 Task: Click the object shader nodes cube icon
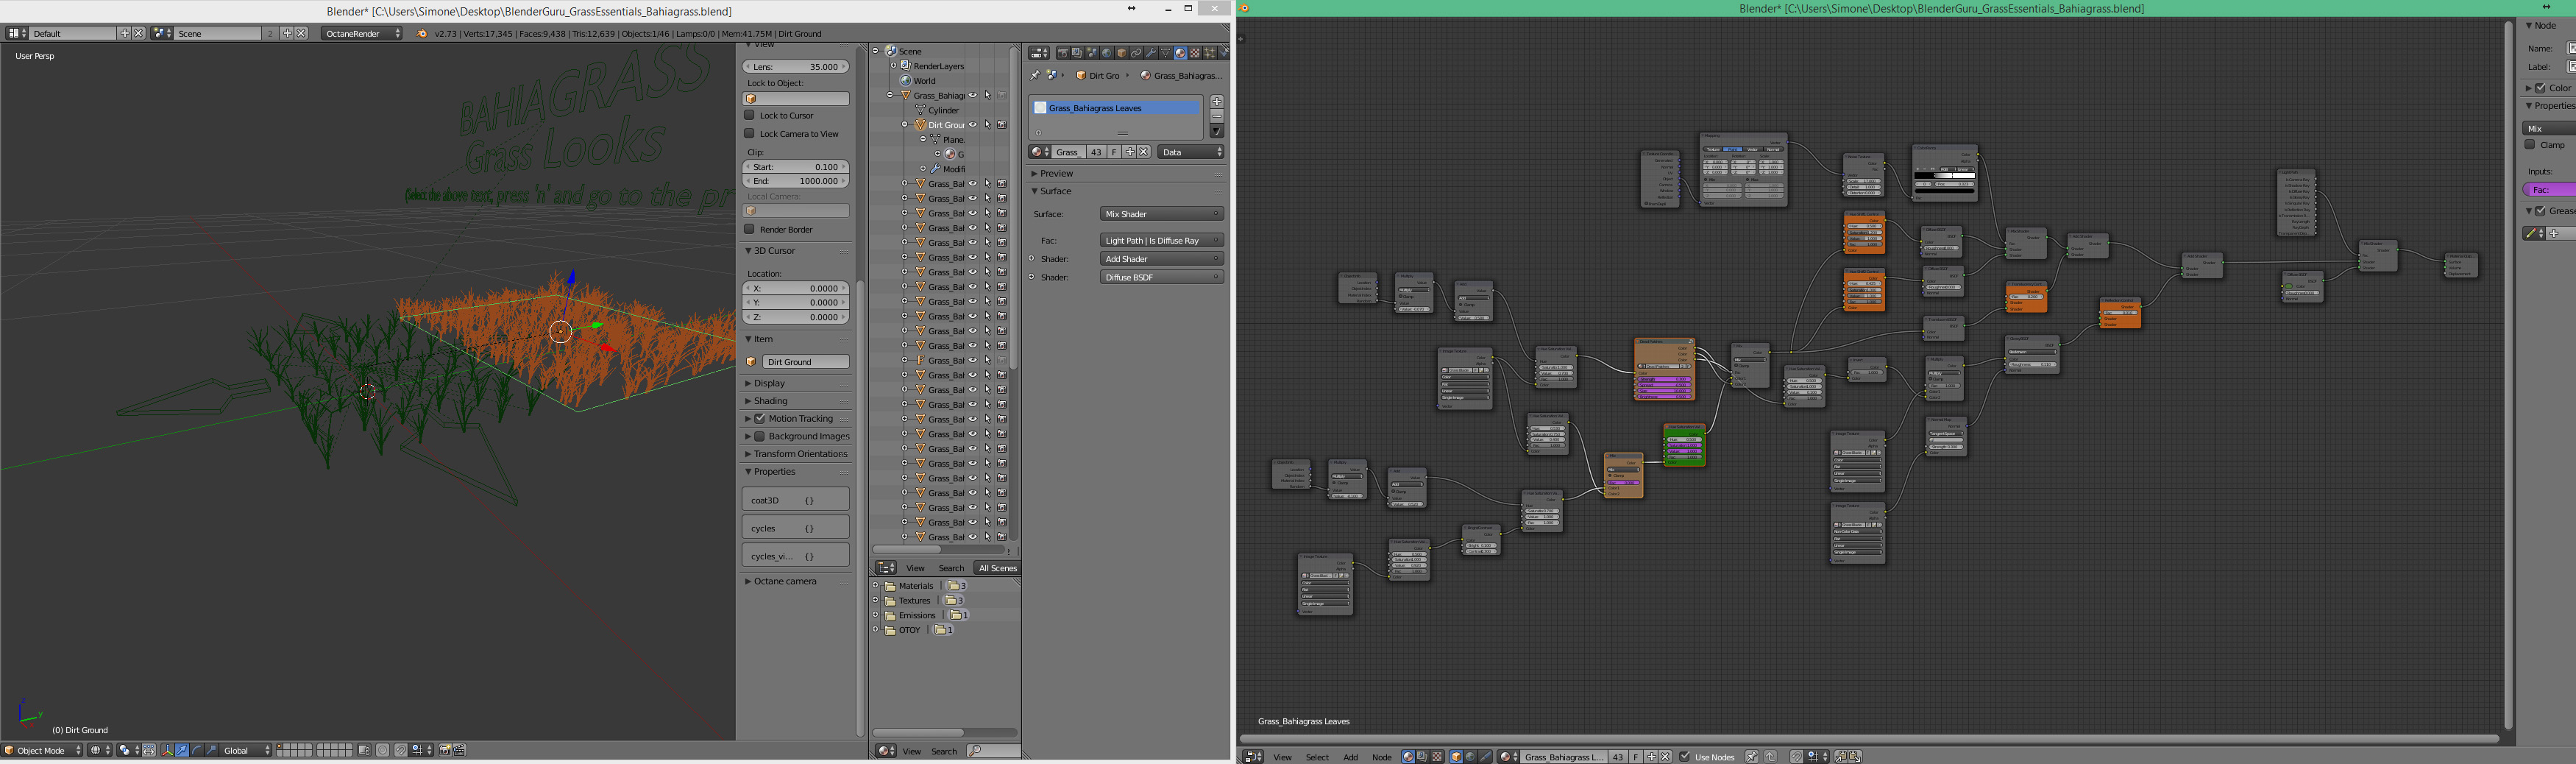(x=1456, y=757)
